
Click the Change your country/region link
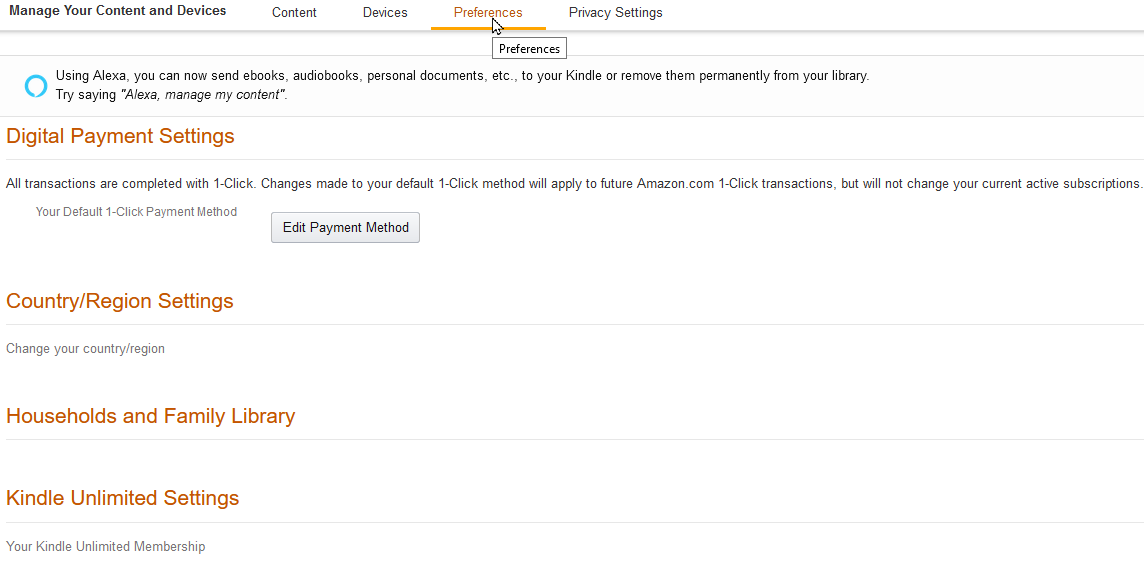85,349
